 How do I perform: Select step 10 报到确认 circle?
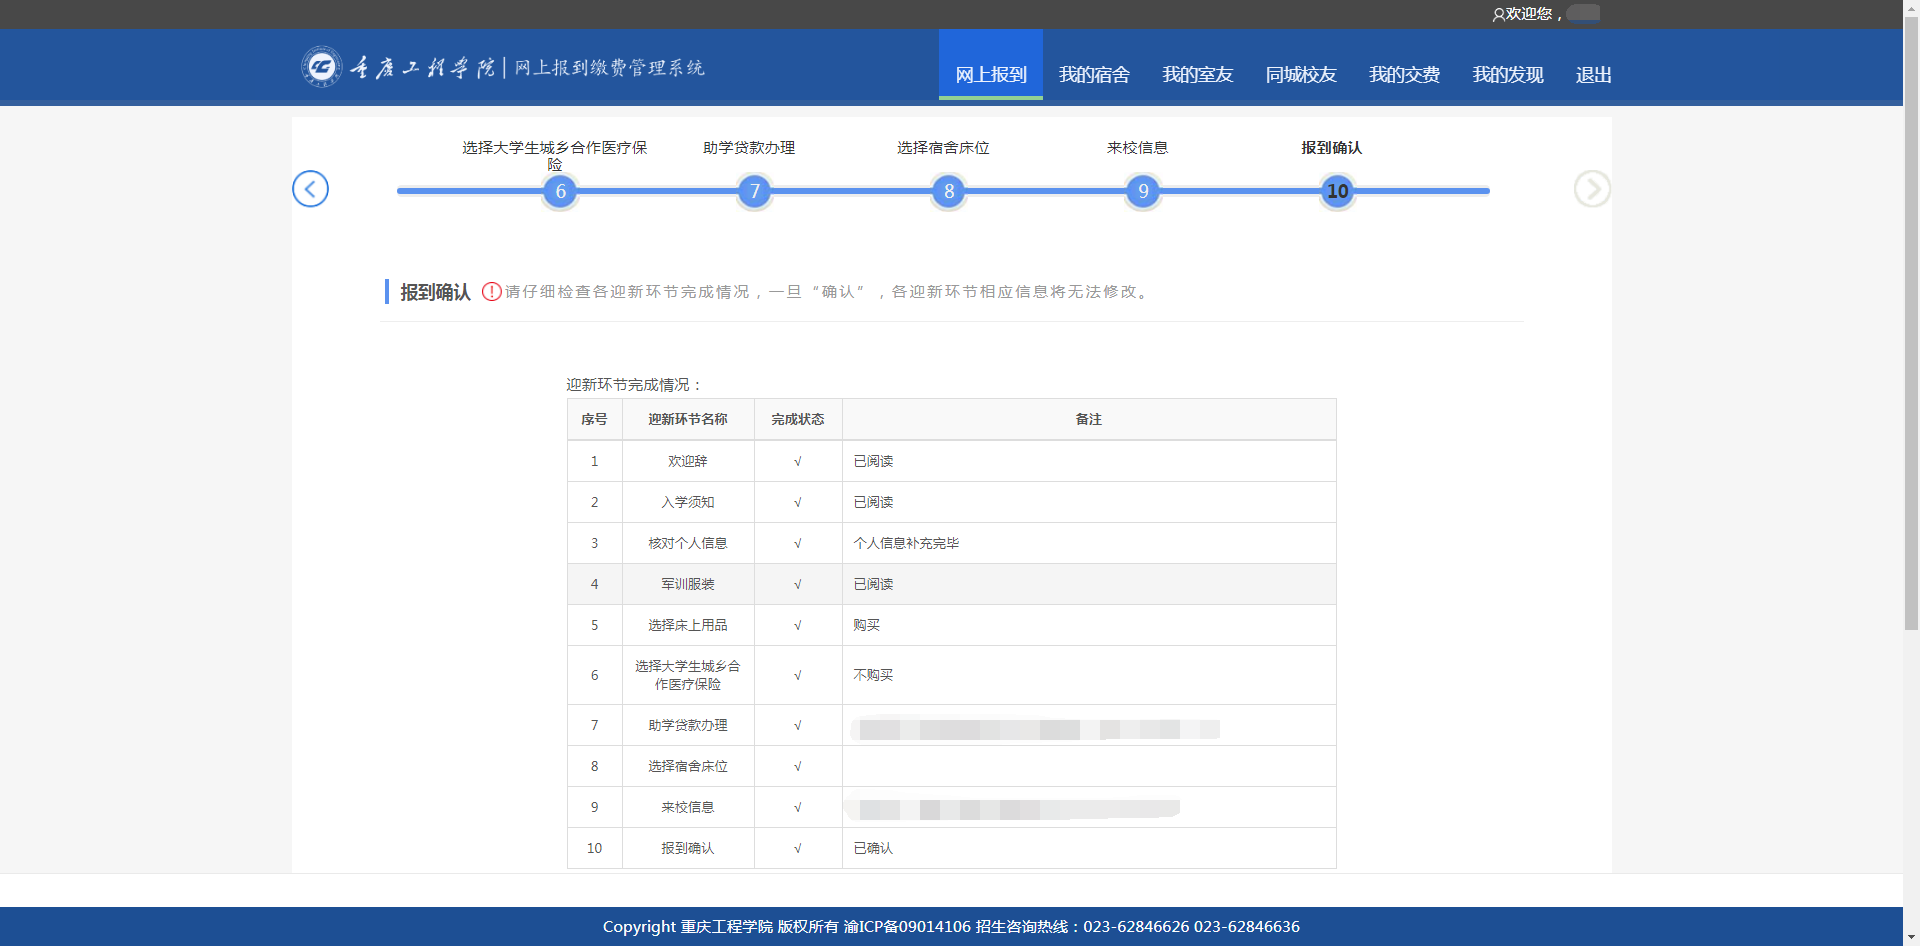point(1337,191)
